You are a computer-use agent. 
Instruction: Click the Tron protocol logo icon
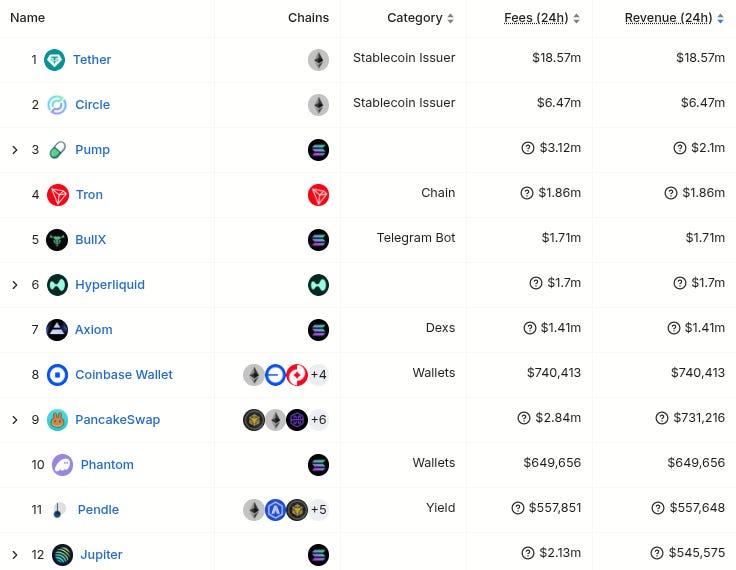58,195
